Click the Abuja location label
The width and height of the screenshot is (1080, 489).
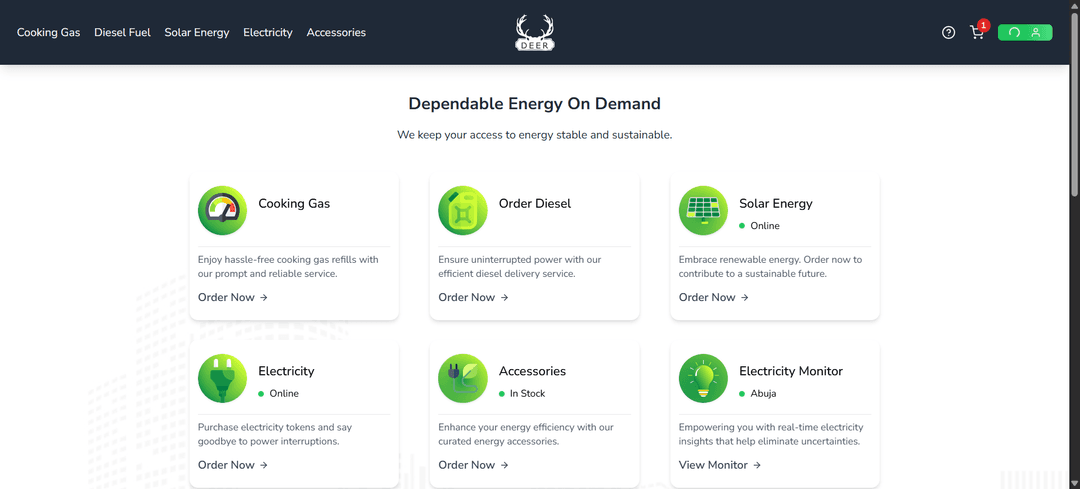click(x=758, y=393)
